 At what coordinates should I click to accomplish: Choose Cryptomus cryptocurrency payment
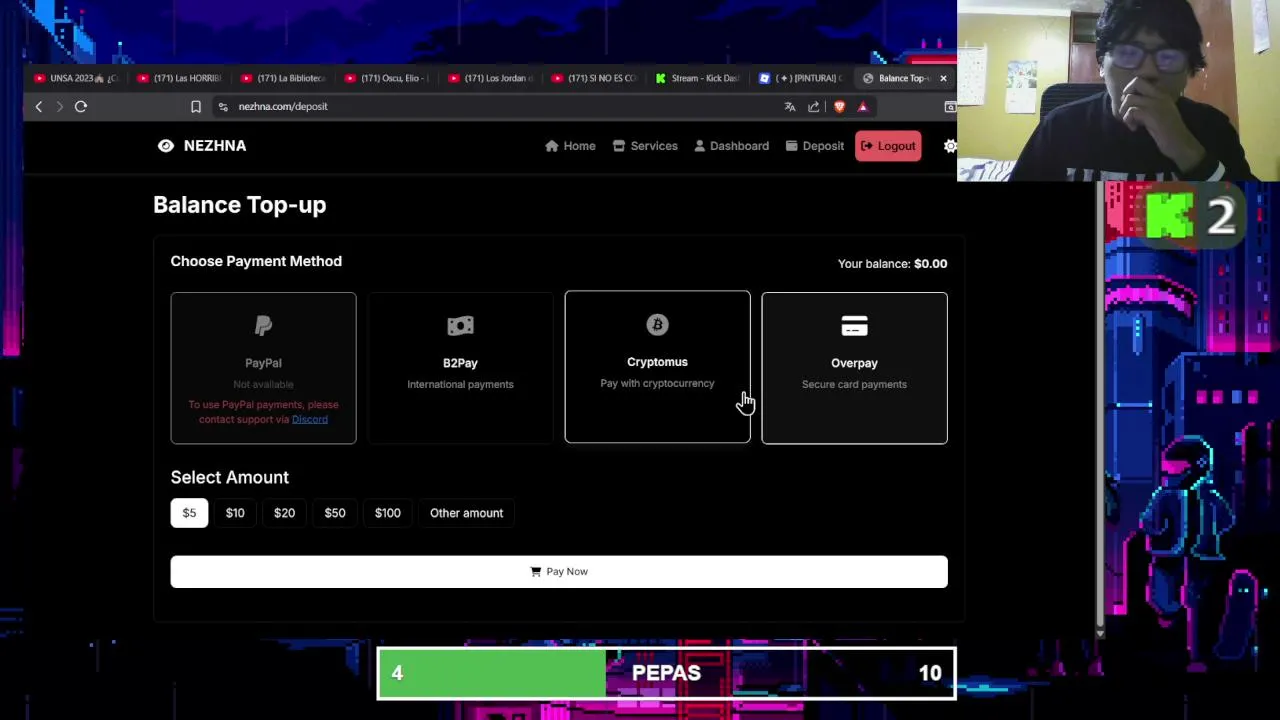click(x=657, y=367)
